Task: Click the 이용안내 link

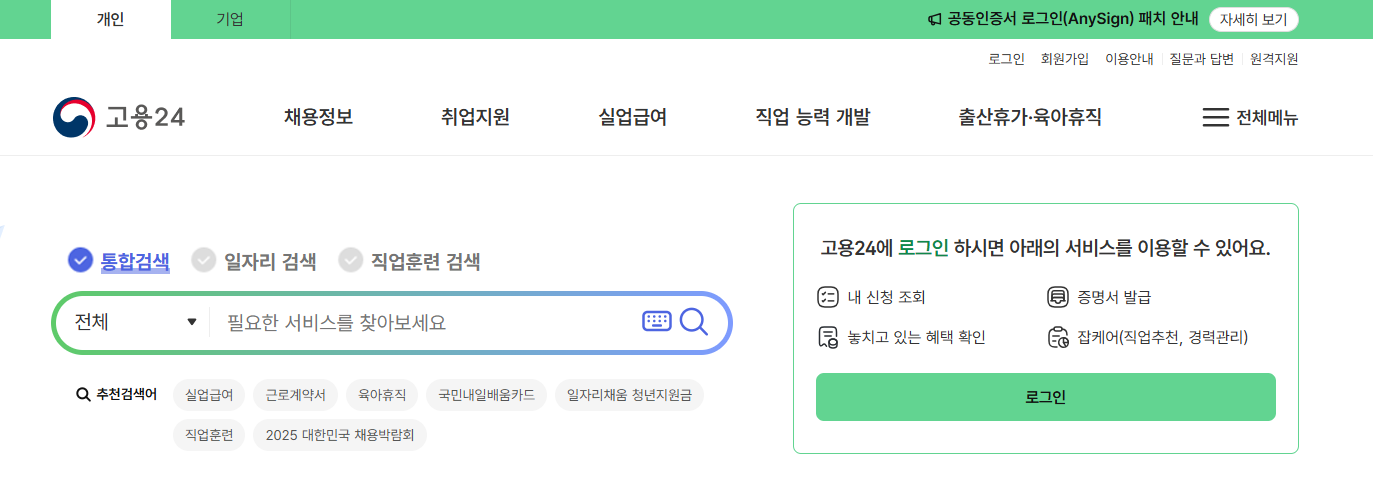Action: (1129, 59)
